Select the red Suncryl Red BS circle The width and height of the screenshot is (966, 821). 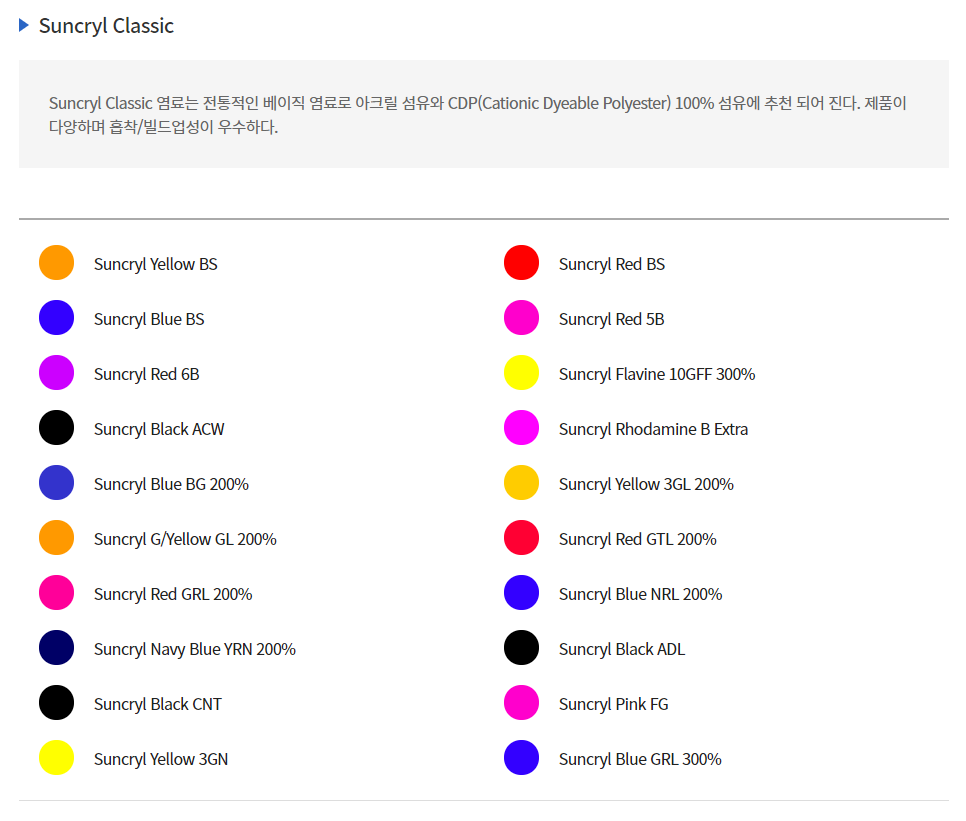click(521, 263)
